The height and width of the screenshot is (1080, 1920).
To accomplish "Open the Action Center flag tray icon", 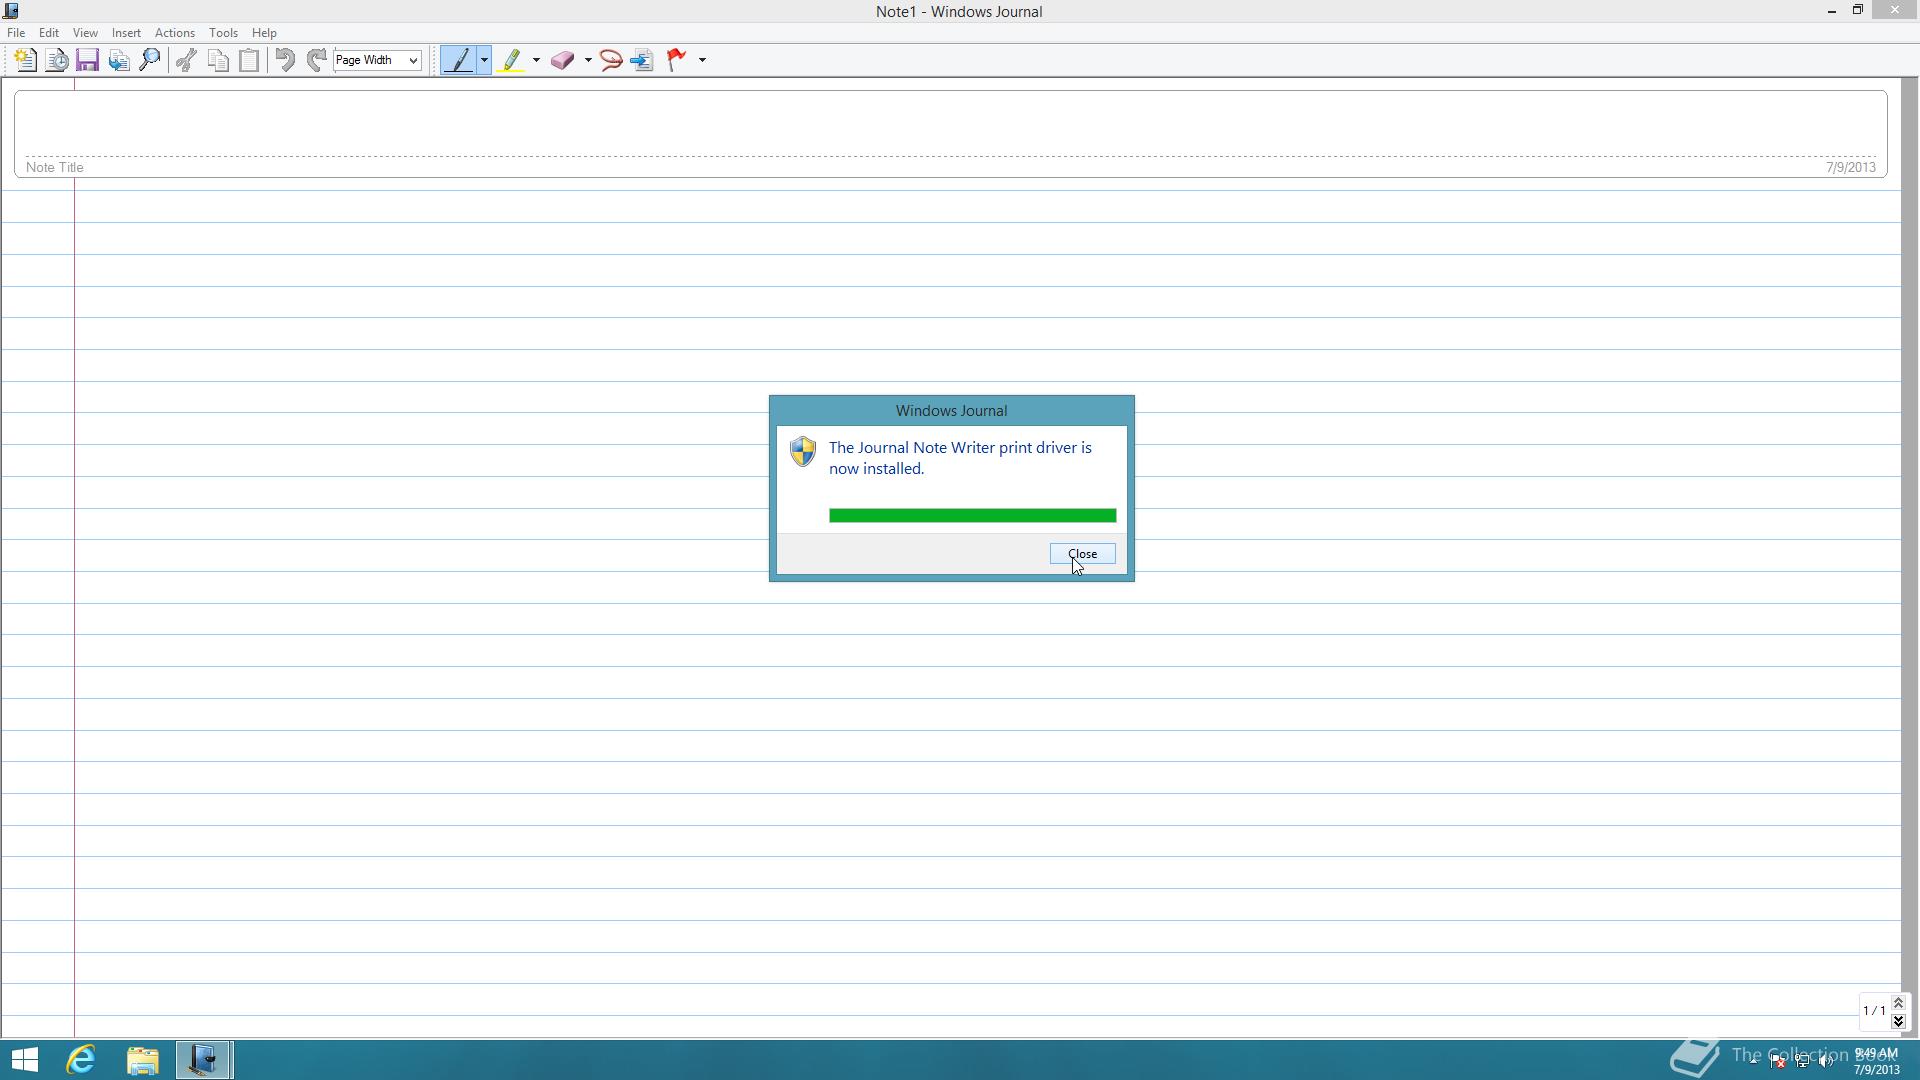I will click(1777, 1061).
